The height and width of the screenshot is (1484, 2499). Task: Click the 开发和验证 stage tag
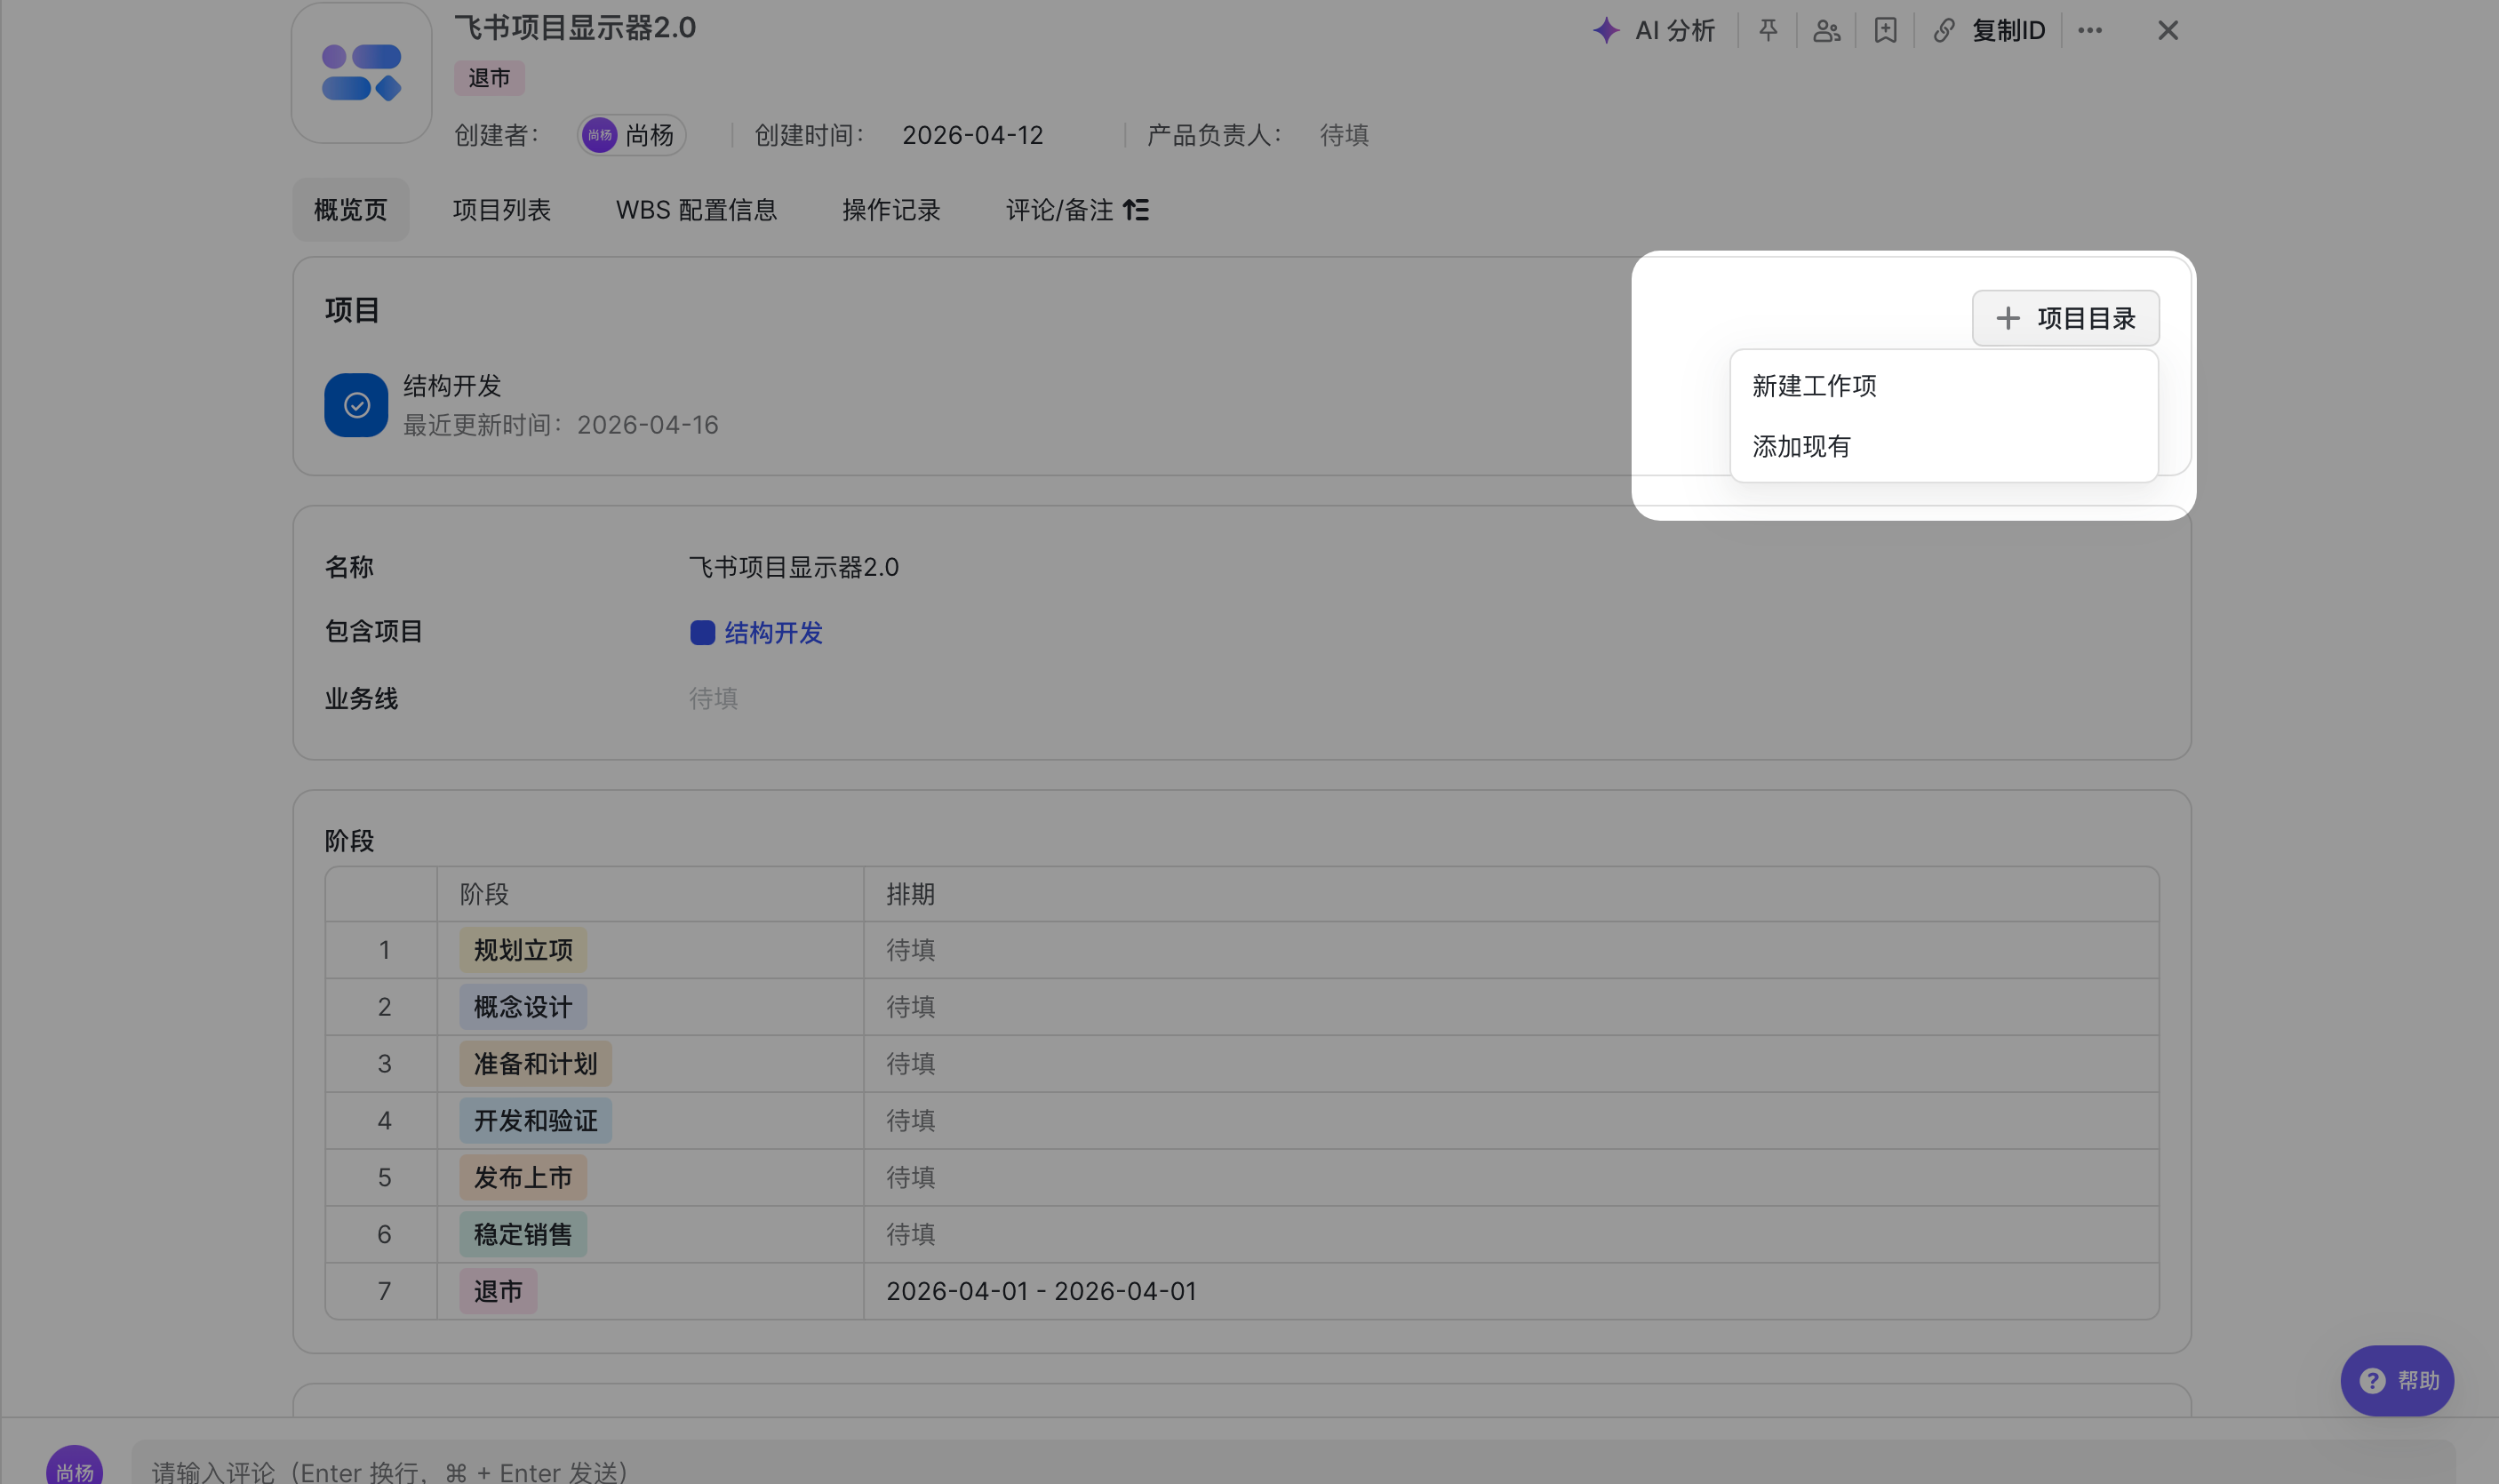(535, 1121)
